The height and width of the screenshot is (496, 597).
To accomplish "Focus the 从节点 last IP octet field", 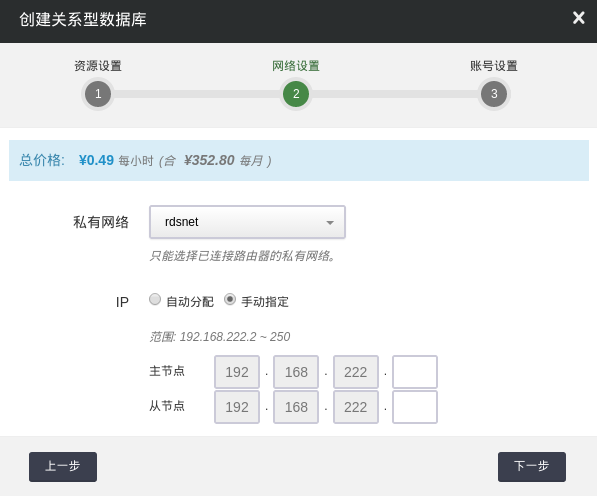I will [415, 407].
